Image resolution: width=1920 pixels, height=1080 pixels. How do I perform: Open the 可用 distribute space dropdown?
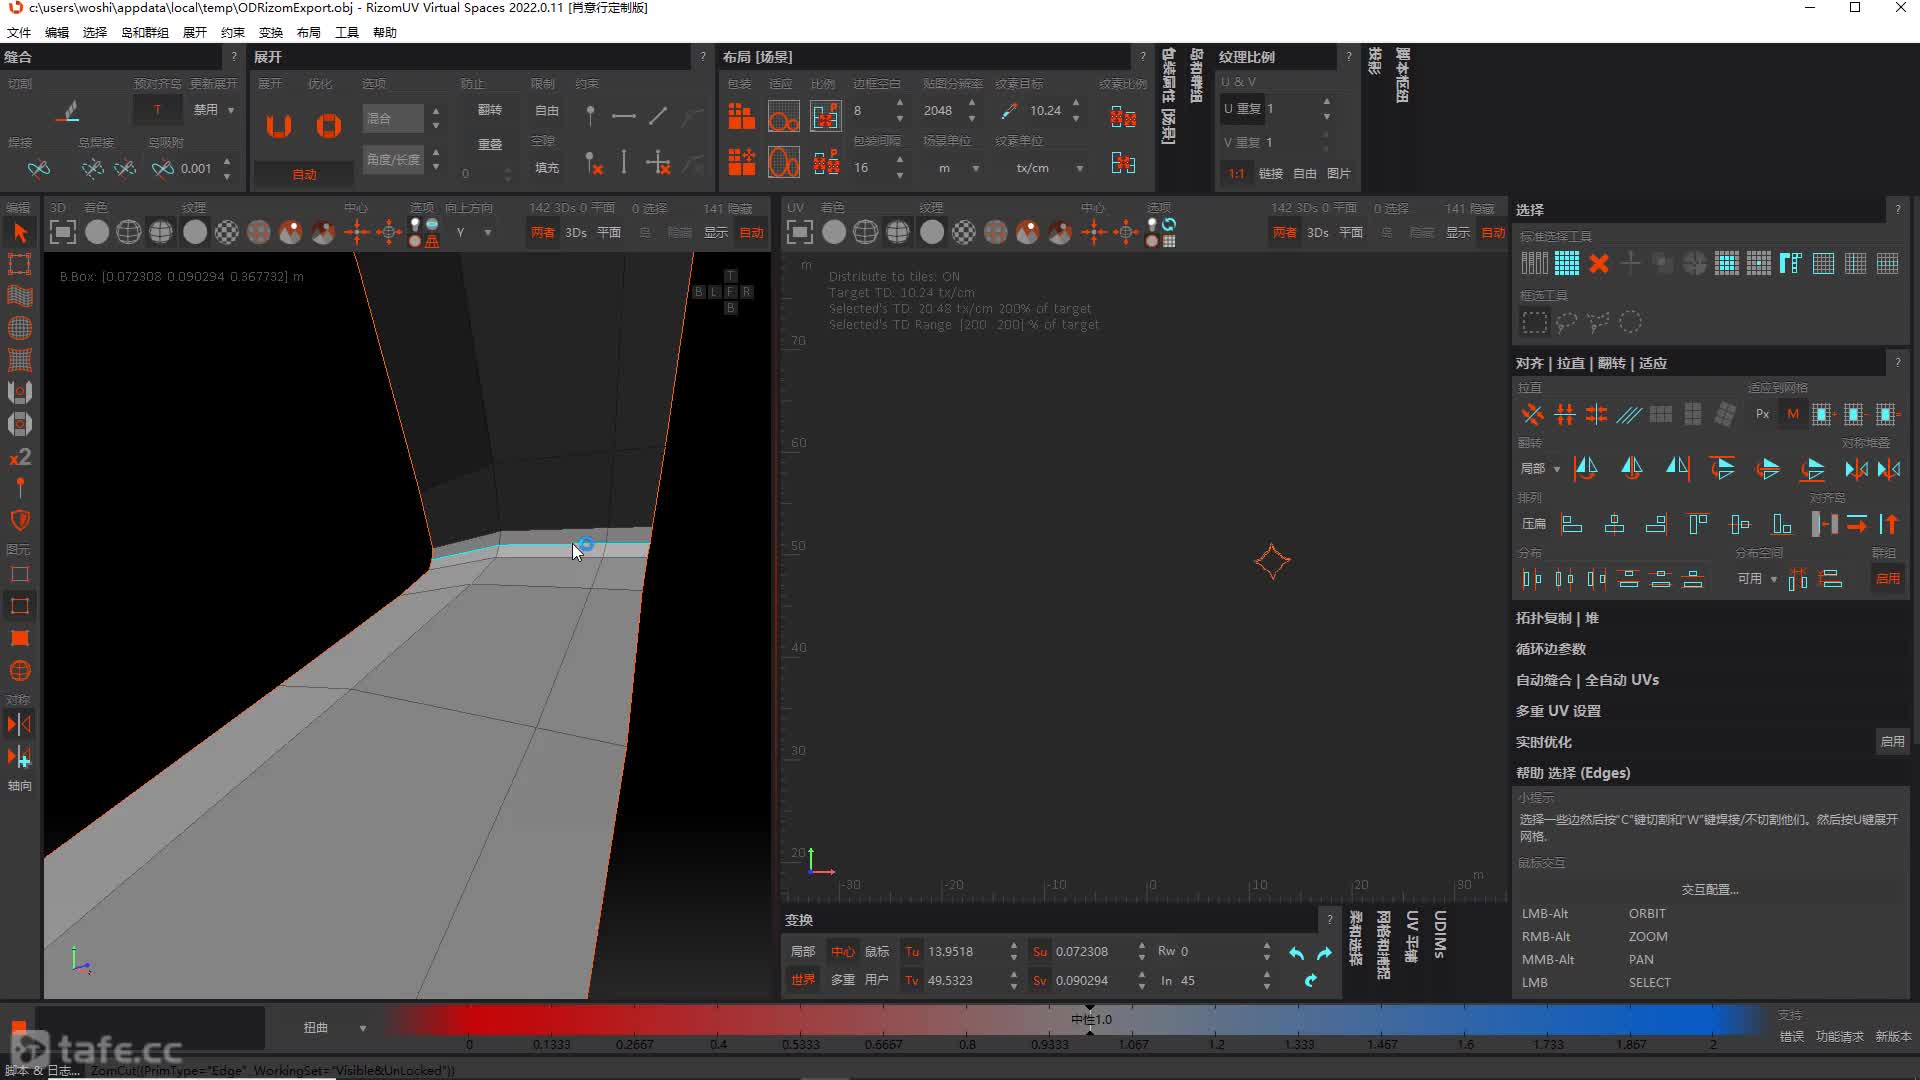tap(1757, 579)
